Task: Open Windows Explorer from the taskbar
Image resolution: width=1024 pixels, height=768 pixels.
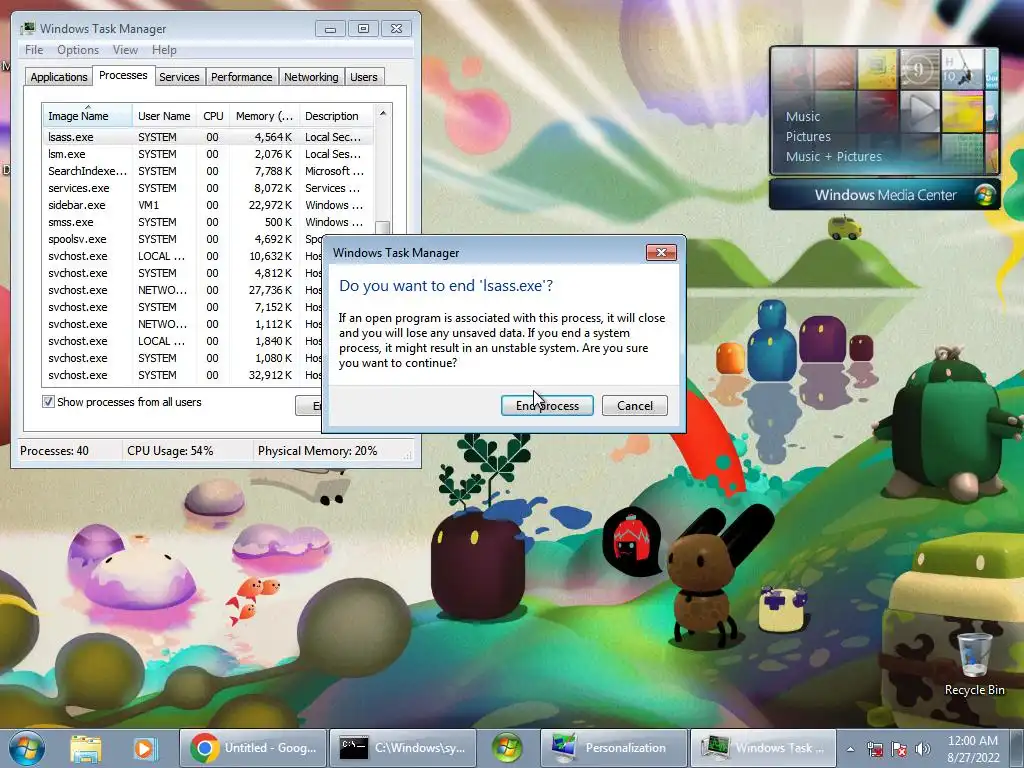Action: click(86, 748)
